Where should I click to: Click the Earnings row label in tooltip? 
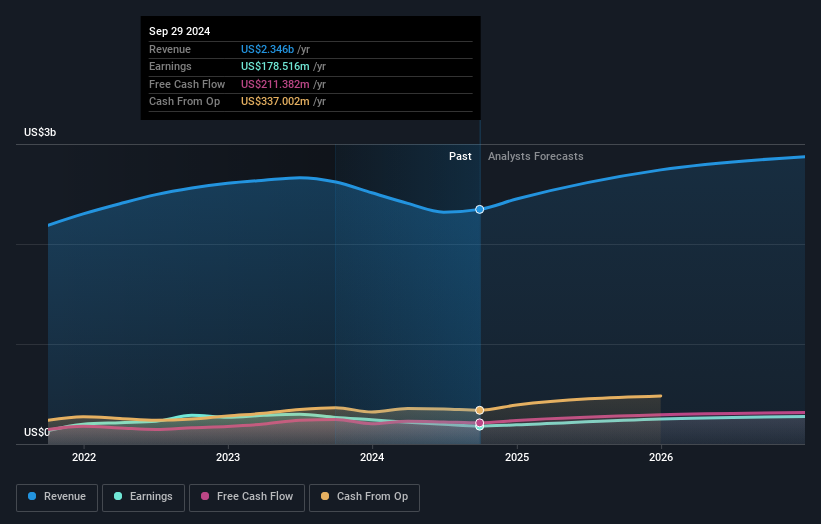170,66
